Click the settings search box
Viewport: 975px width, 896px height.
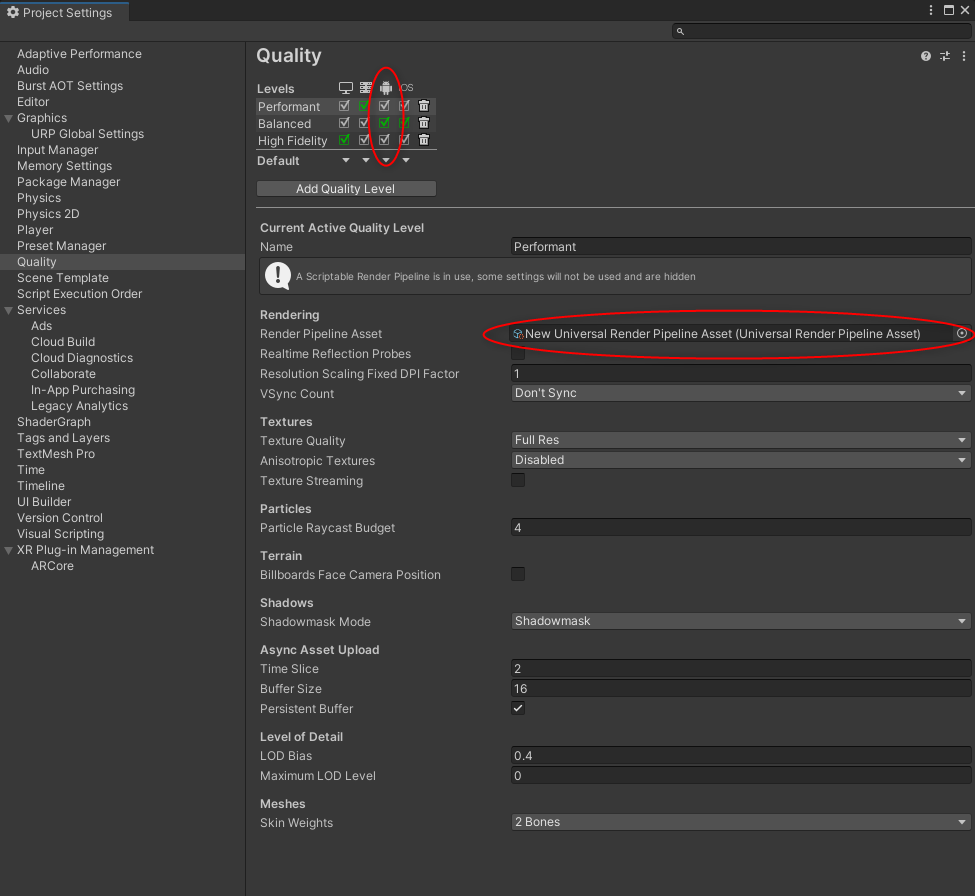coord(821,31)
